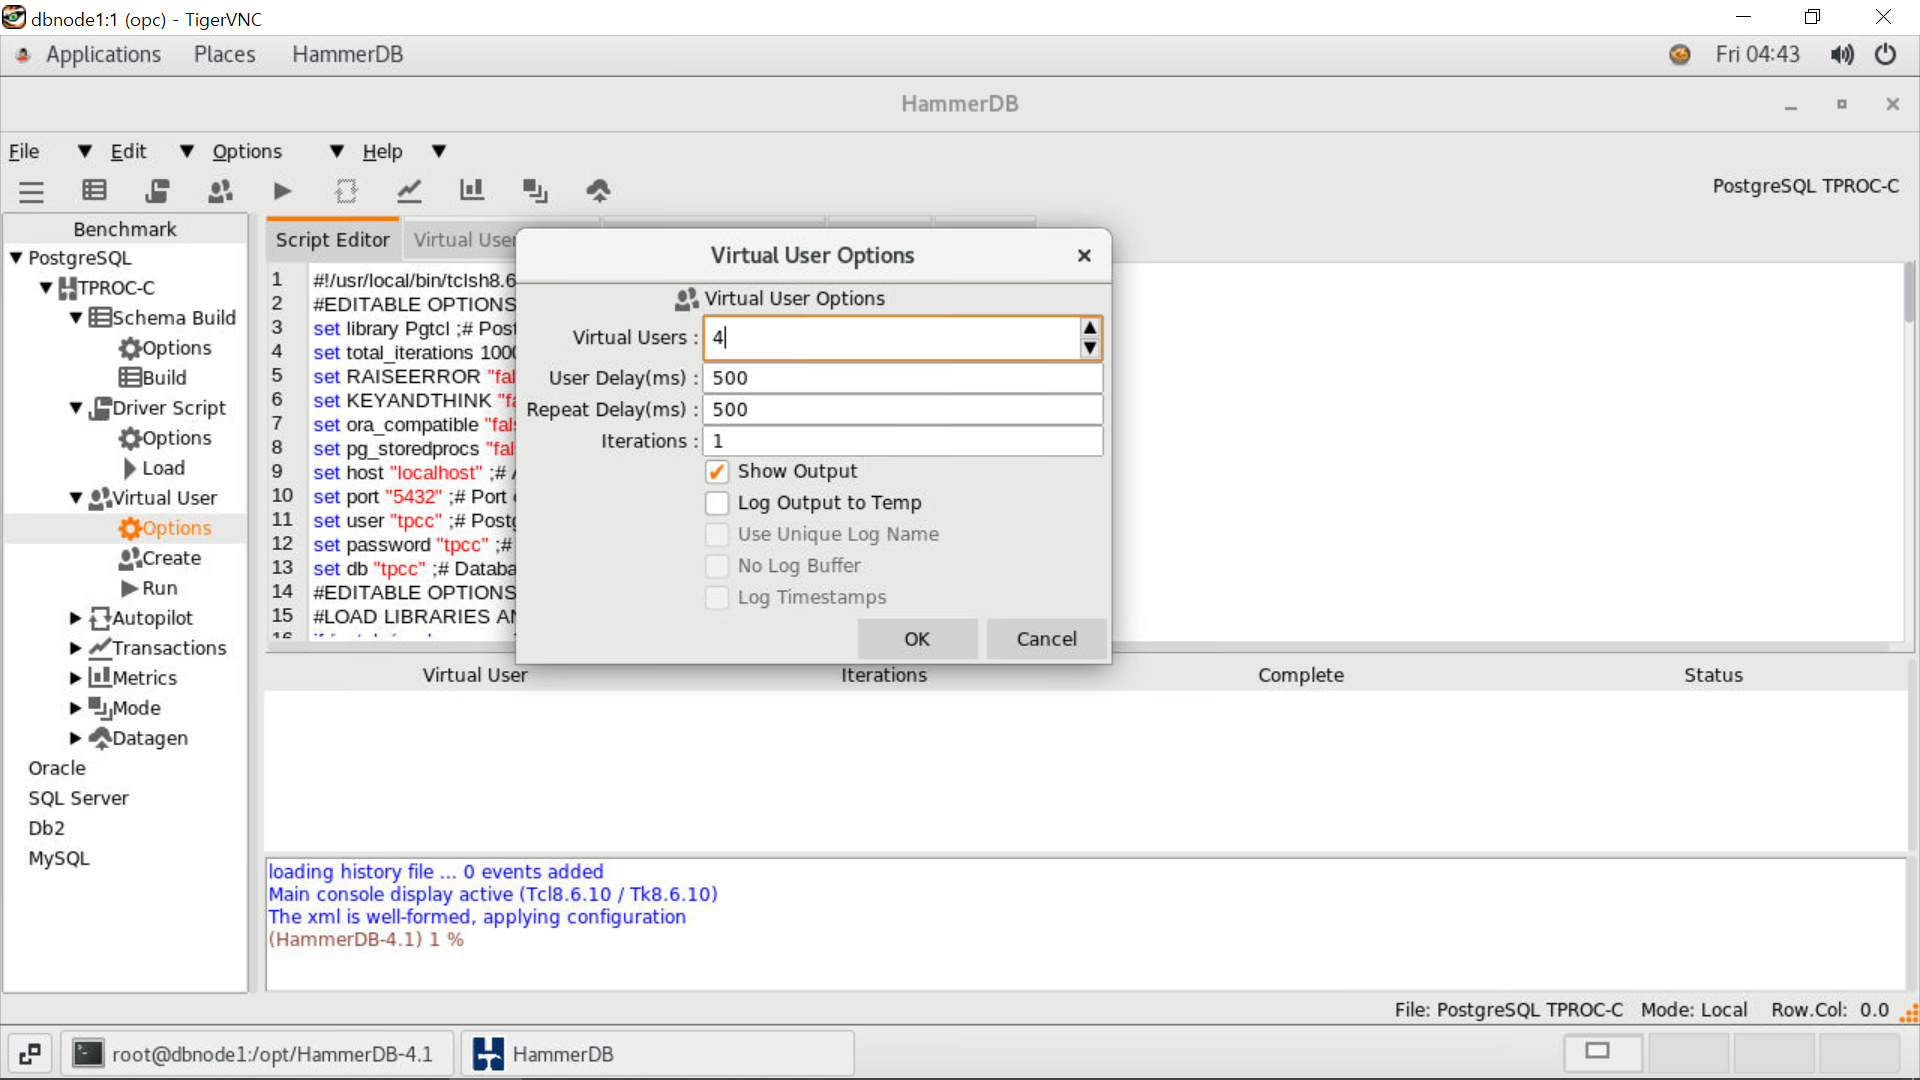Enable Log Output to Temp checkbox
The height and width of the screenshot is (1080, 1920).
click(717, 503)
